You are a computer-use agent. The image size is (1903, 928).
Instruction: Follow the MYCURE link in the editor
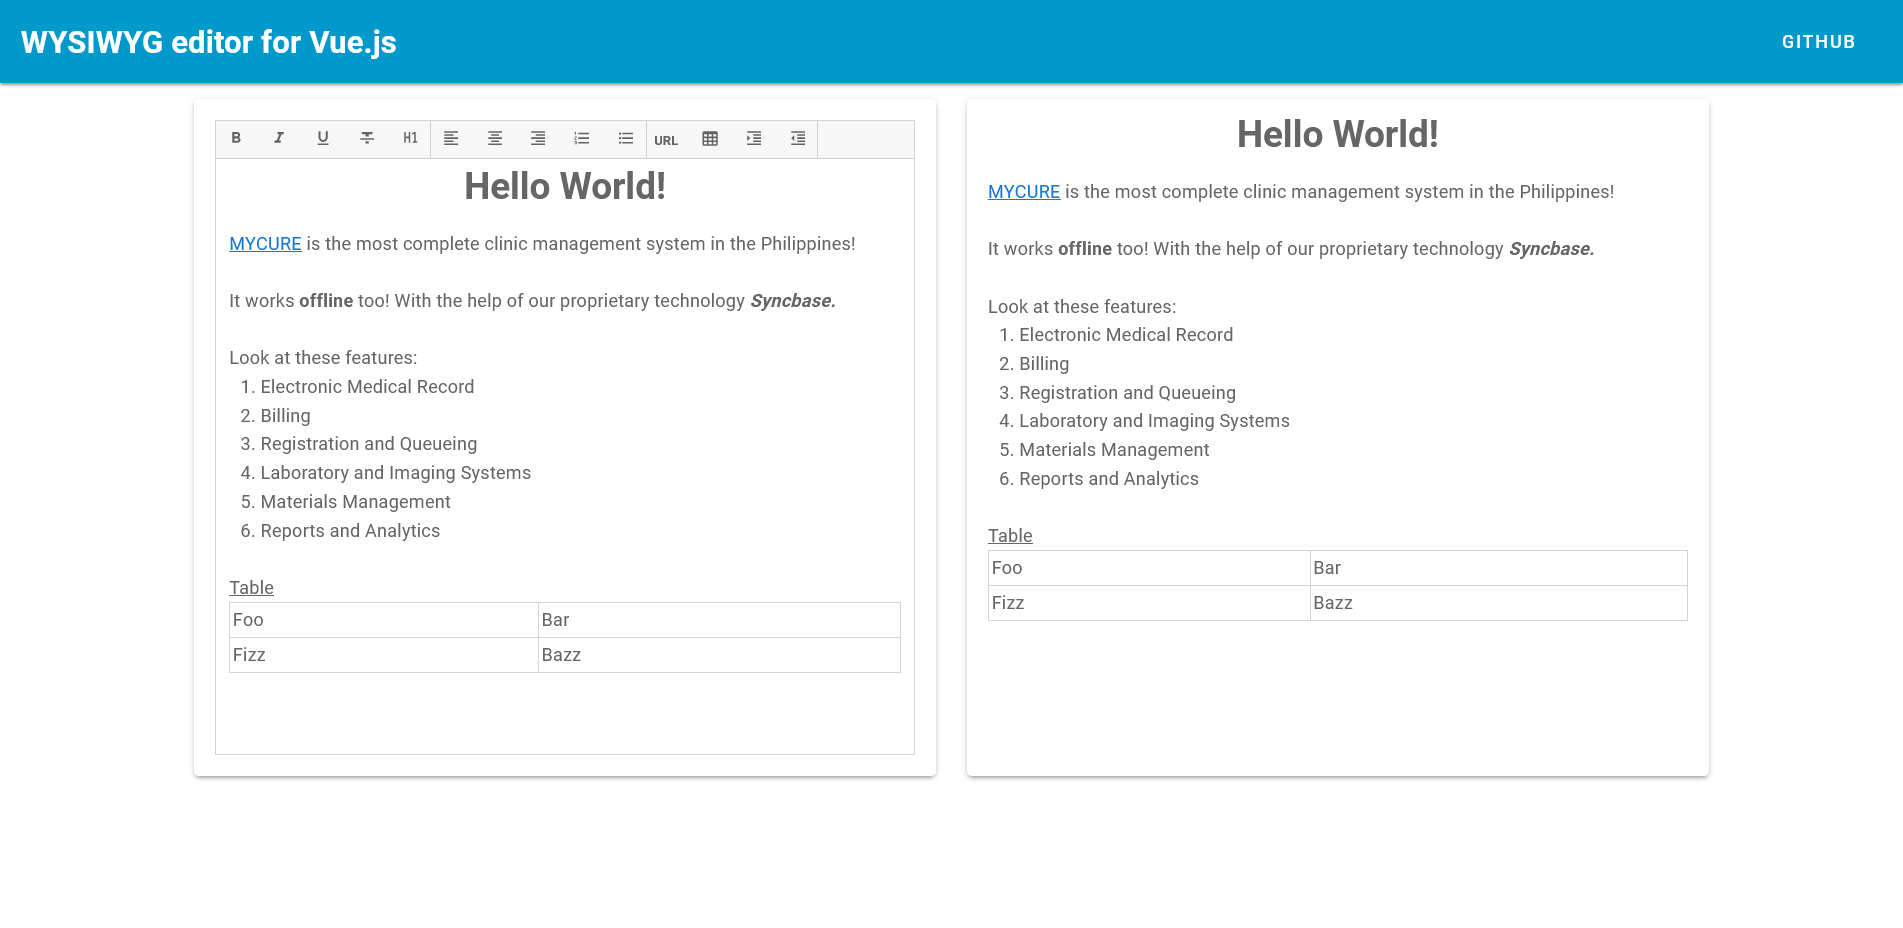[x=265, y=244]
